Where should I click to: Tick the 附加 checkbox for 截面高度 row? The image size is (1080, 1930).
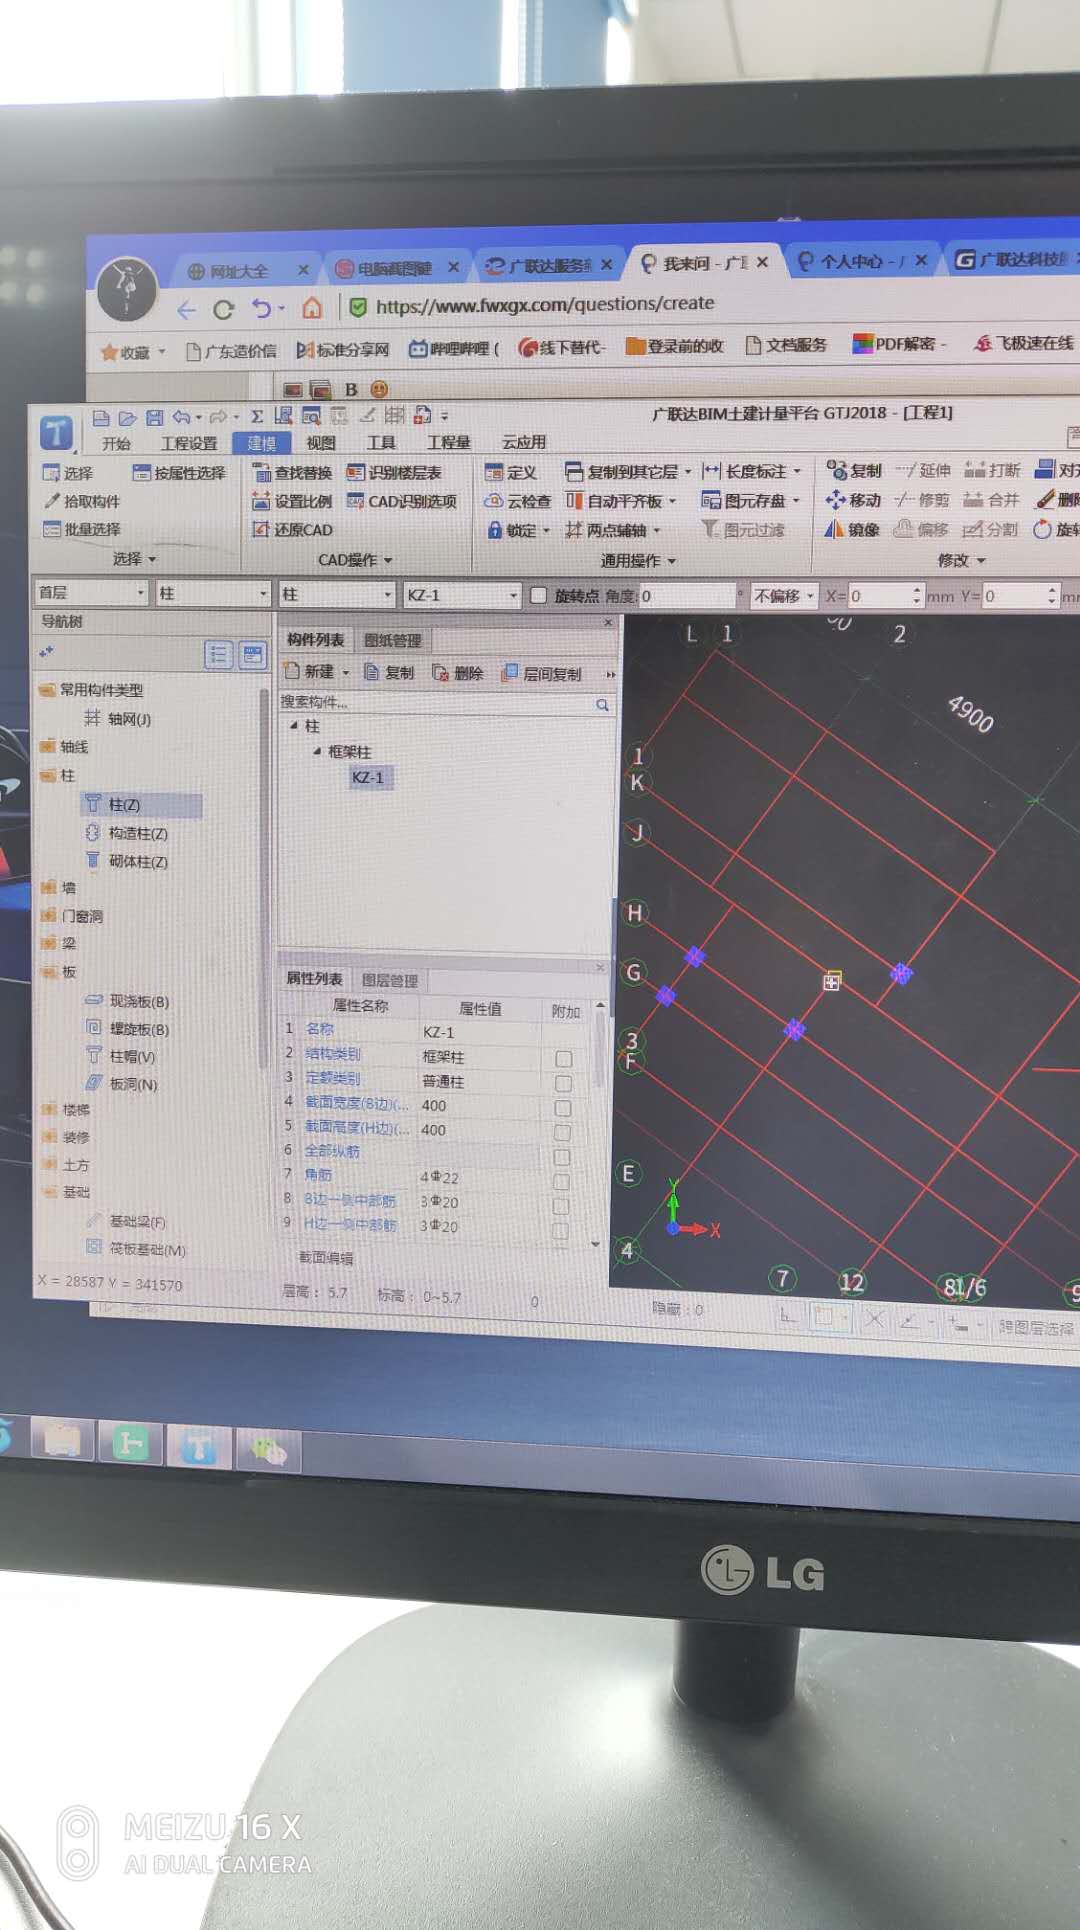(x=562, y=1133)
